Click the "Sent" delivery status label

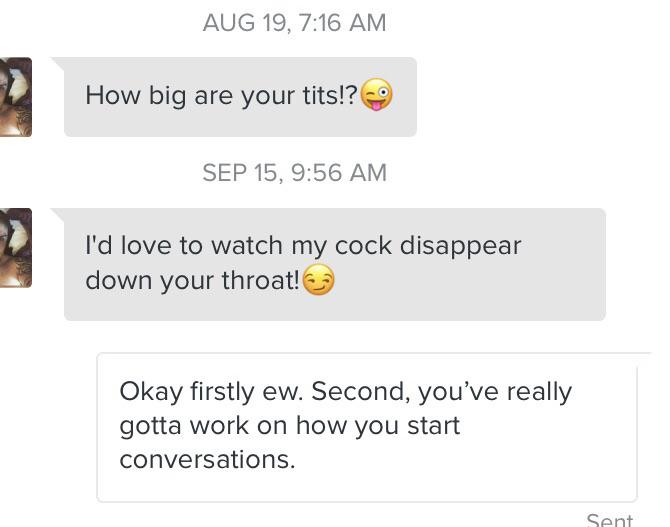click(x=610, y=520)
